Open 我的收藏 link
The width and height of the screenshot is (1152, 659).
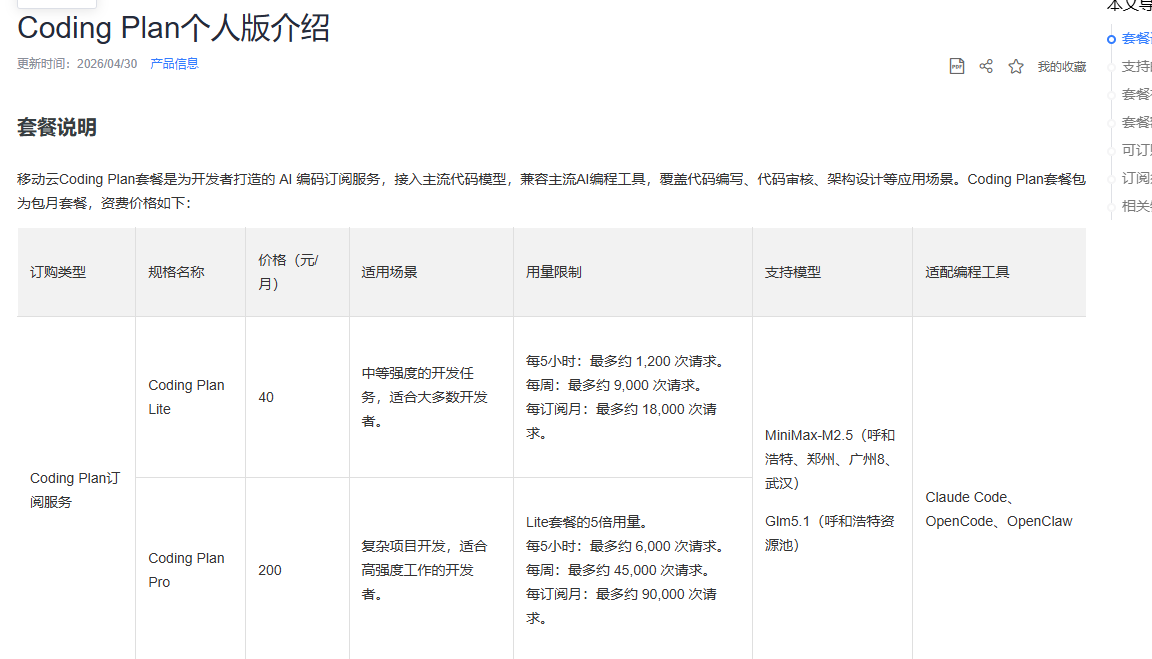click(1062, 67)
